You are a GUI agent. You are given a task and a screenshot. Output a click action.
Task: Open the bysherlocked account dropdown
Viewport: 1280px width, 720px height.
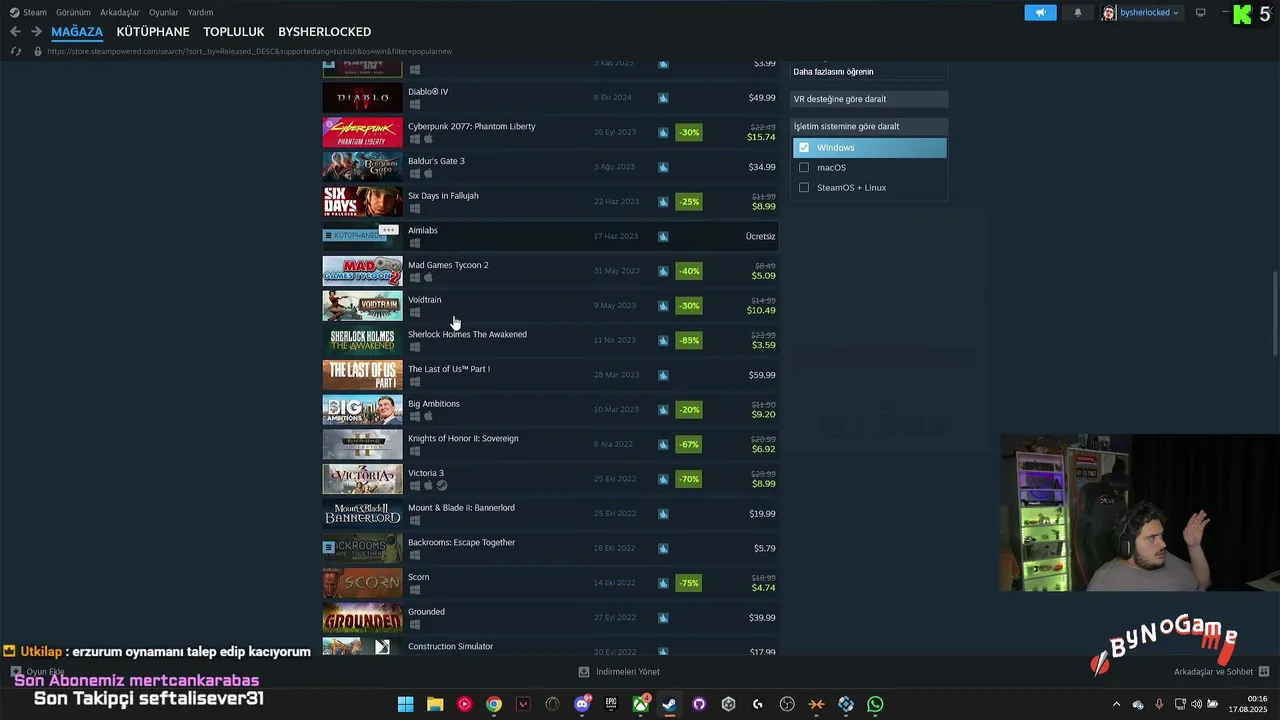[x=1141, y=13]
